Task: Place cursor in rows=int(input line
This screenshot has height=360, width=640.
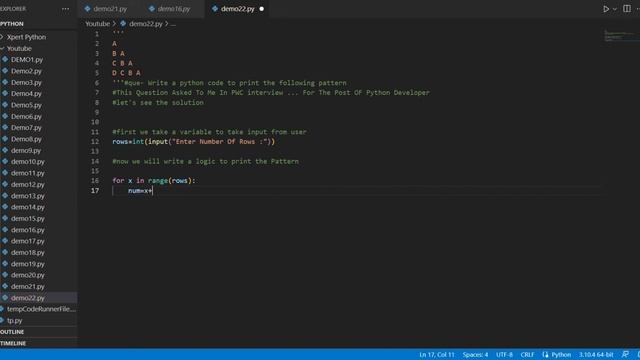Action: coord(193,142)
